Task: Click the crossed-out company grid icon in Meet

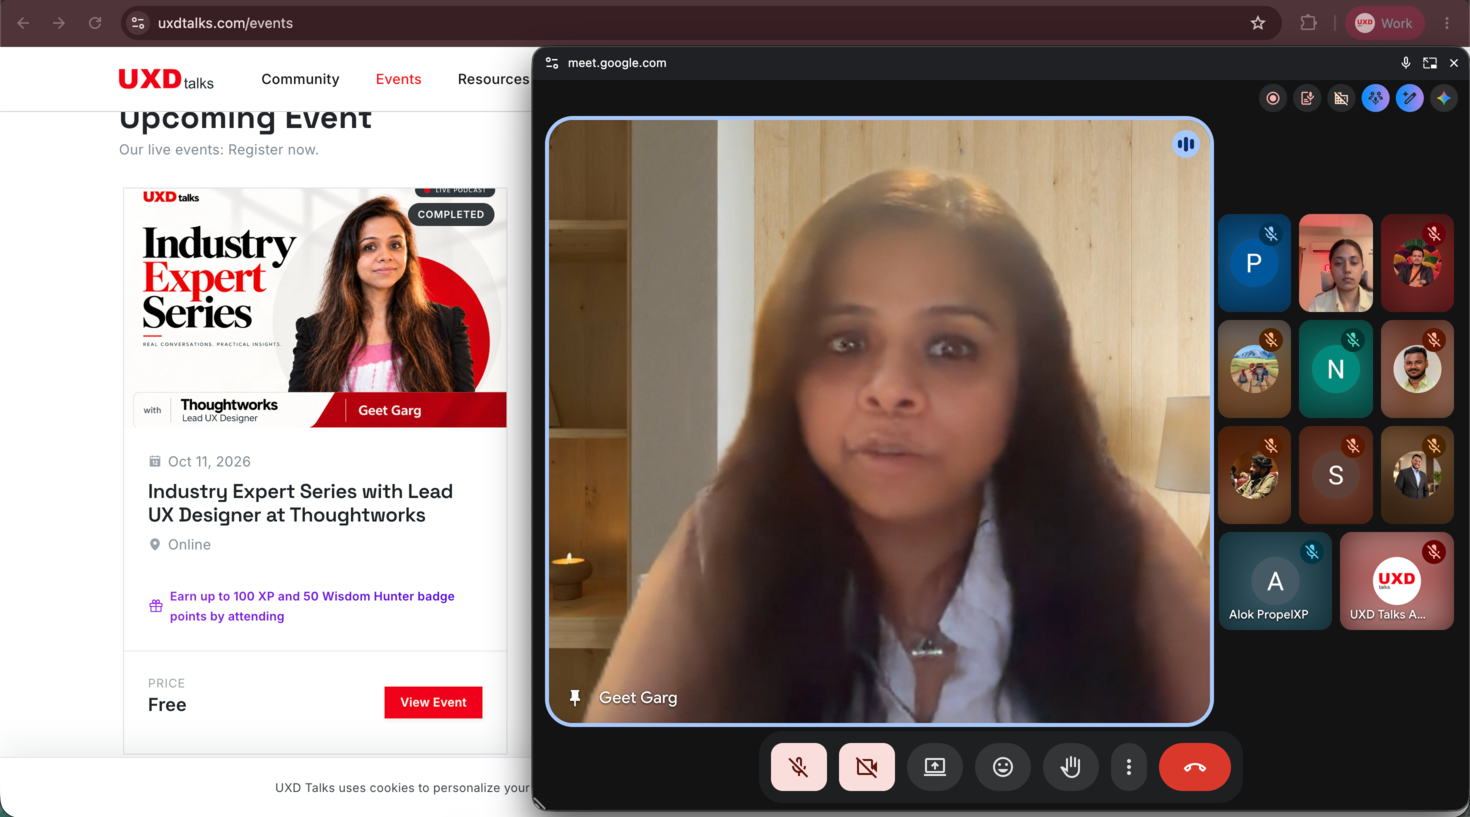Action: click(x=1341, y=98)
